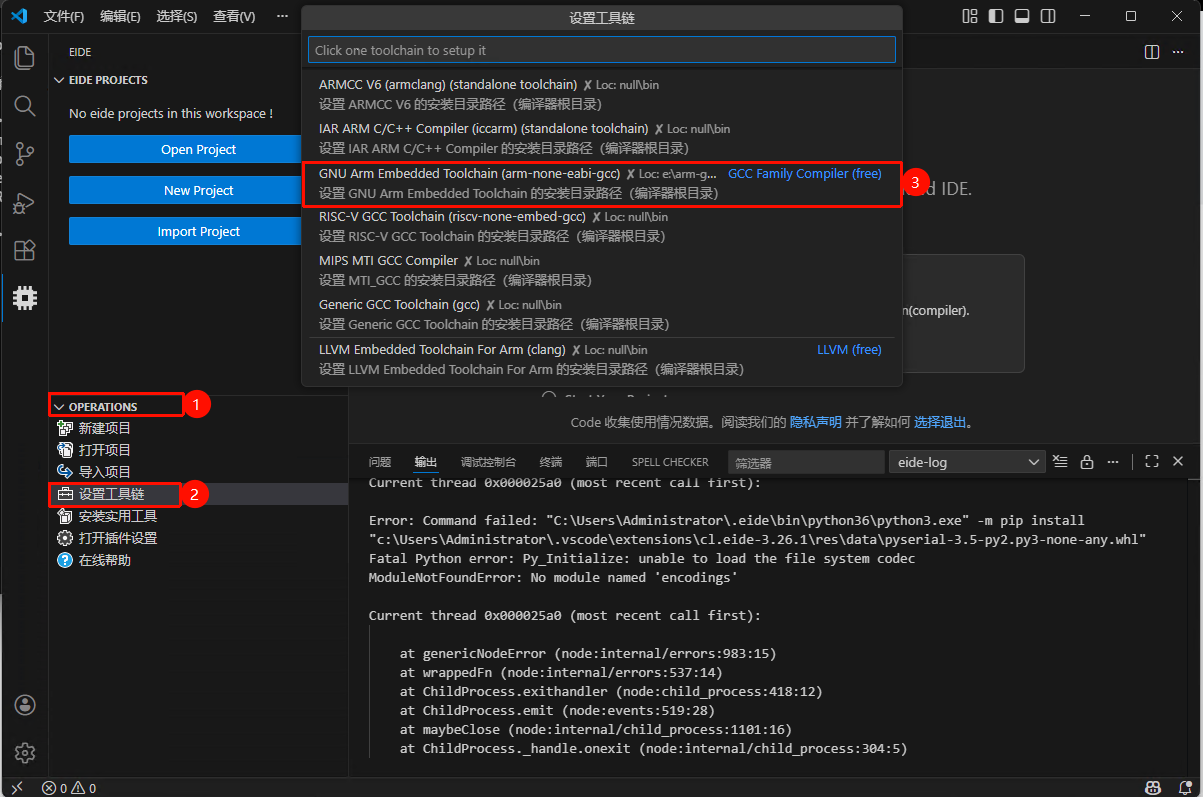Toggle output auto-scroll lock icon
Image resolution: width=1203 pixels, height=797 pixels.
[1087, 462]
